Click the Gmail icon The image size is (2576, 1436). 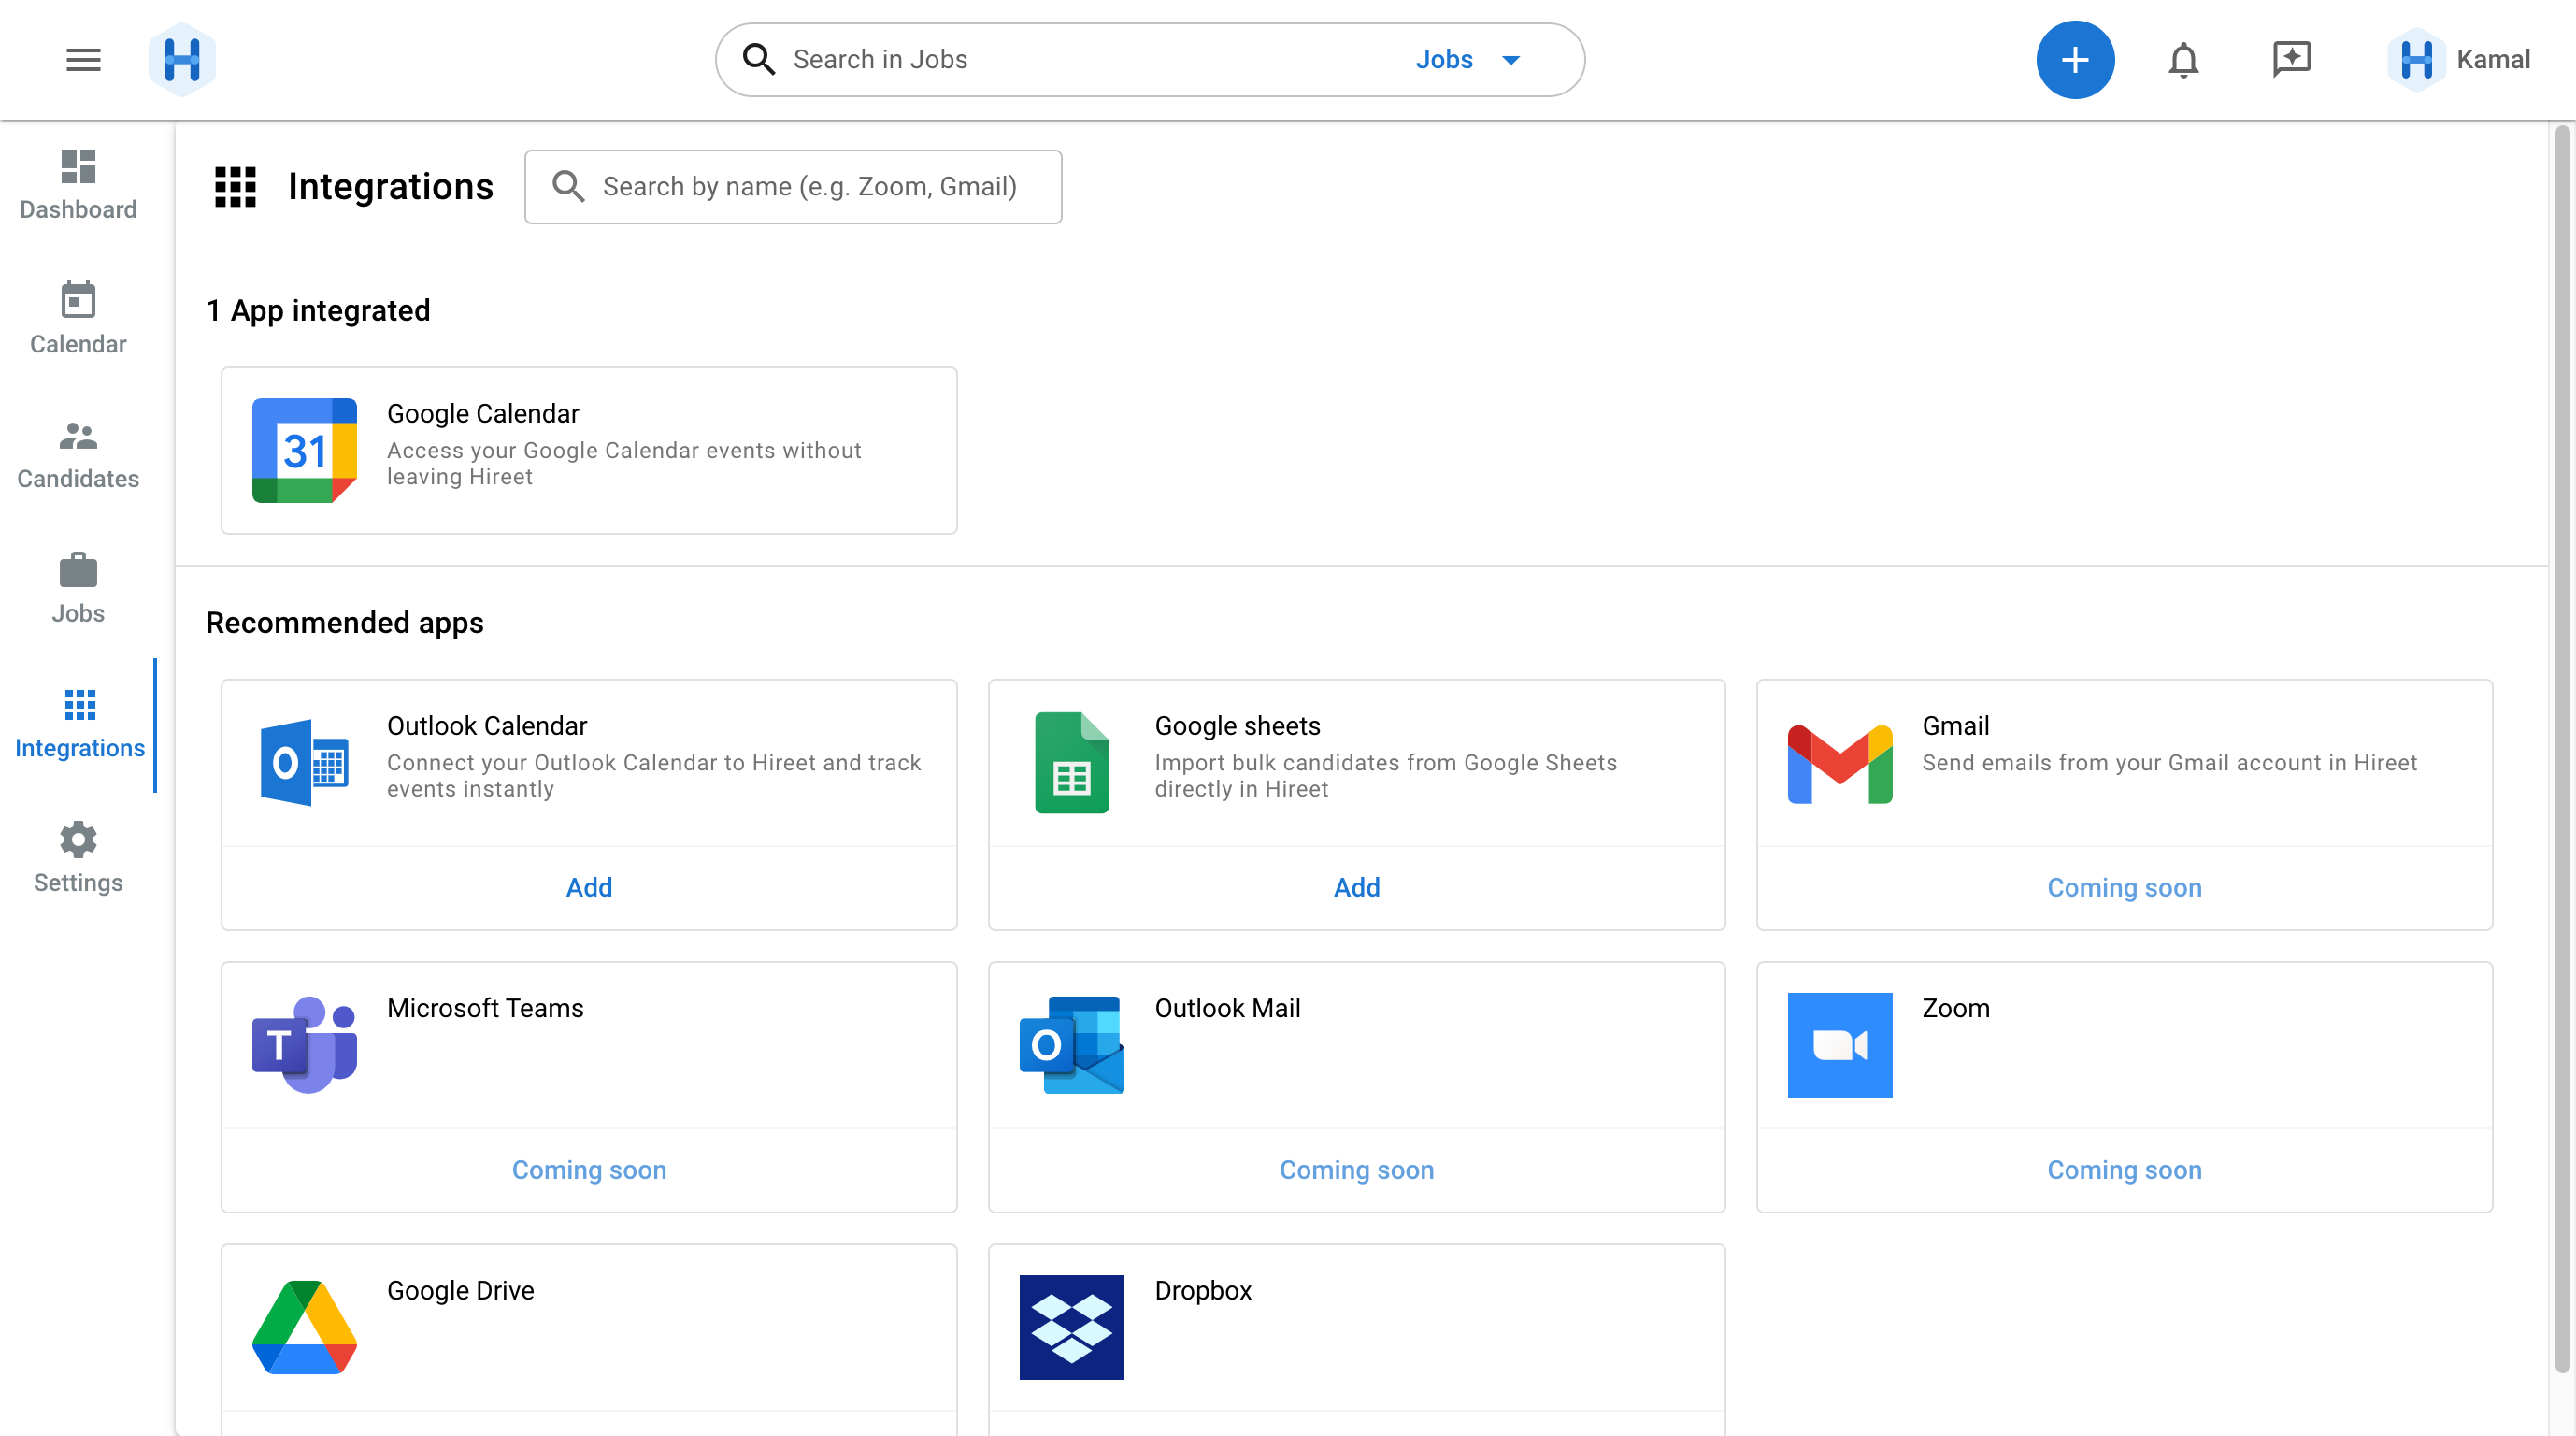pyautogui.click(x=1839, y=763)
